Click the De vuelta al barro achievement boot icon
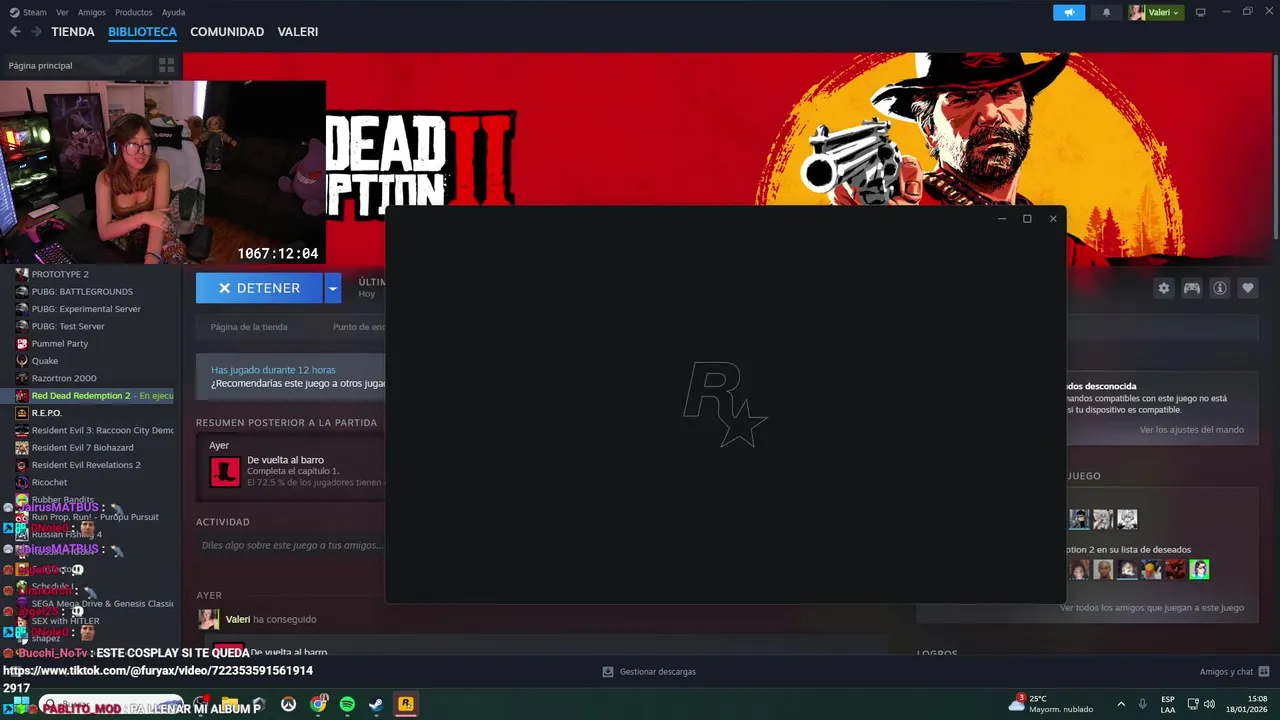This screenshot has height=720, width=1280. [225, 471]
